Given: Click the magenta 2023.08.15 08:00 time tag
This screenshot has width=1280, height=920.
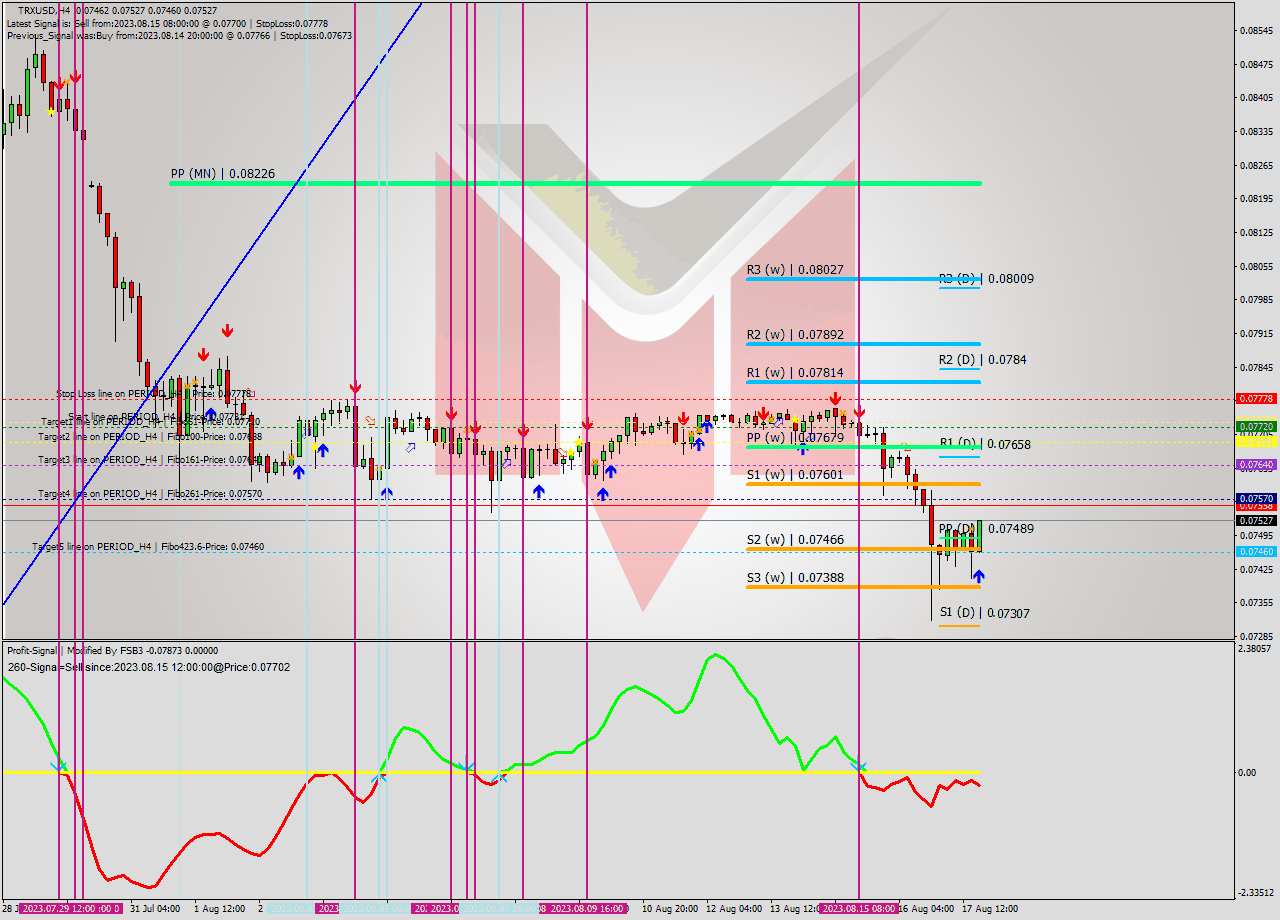Looking at the screenshot, I should [859, 909].
